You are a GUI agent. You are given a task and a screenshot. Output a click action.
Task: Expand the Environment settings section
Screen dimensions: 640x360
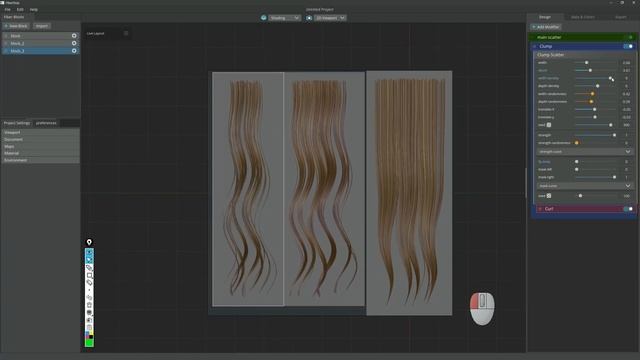(x=40, y=160)
